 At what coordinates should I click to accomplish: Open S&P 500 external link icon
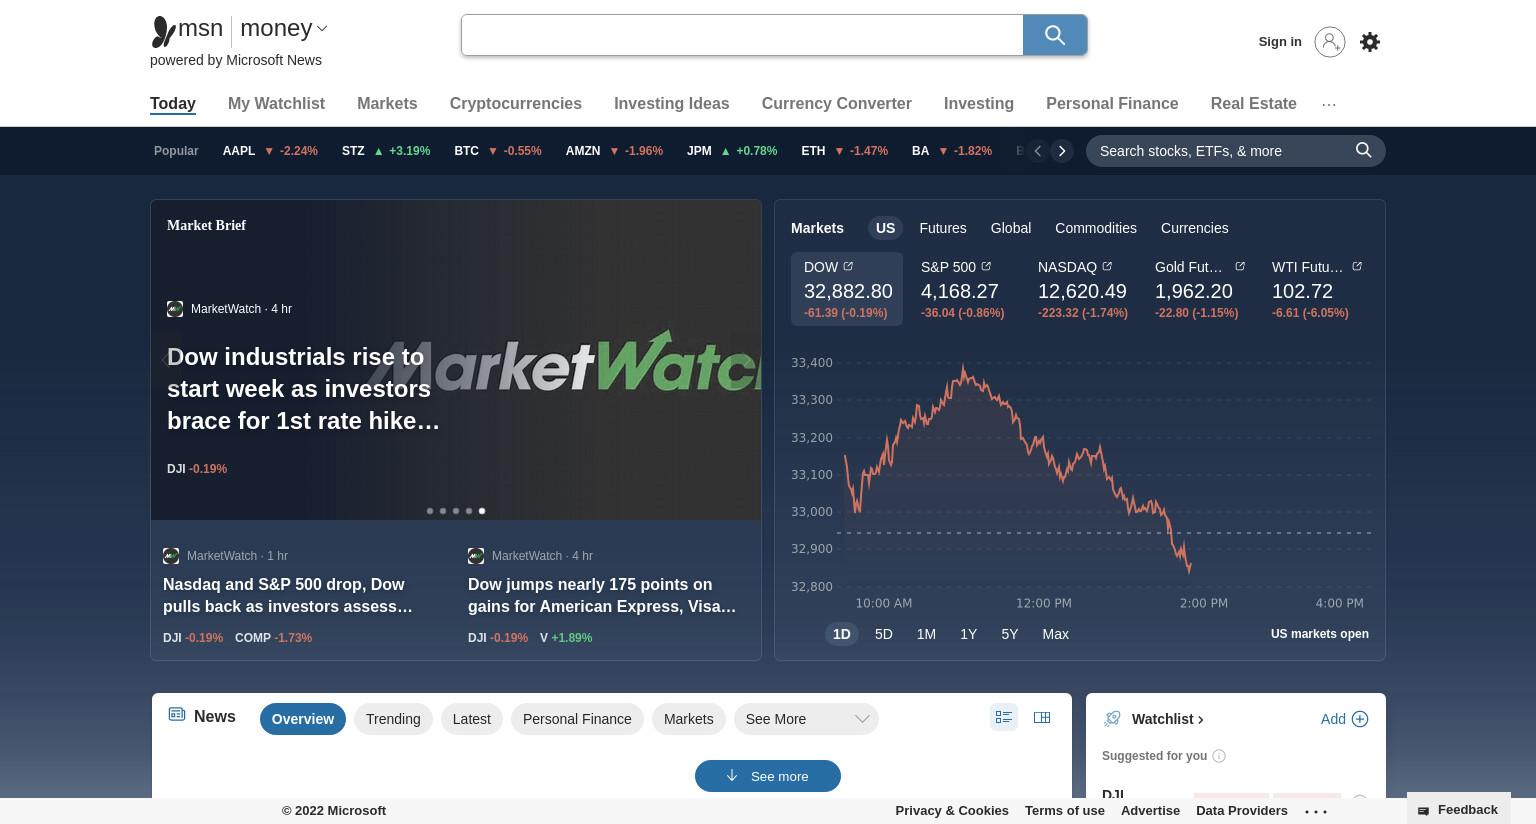coord(986,266)
